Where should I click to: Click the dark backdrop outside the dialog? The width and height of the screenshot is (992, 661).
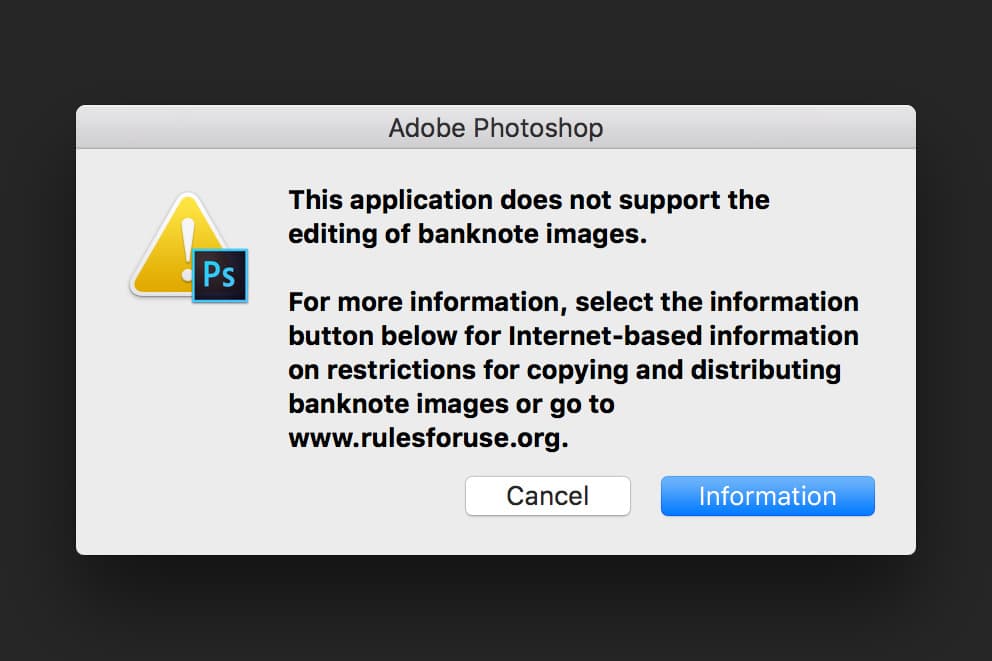pyautogui.click(x=496, y=51)
